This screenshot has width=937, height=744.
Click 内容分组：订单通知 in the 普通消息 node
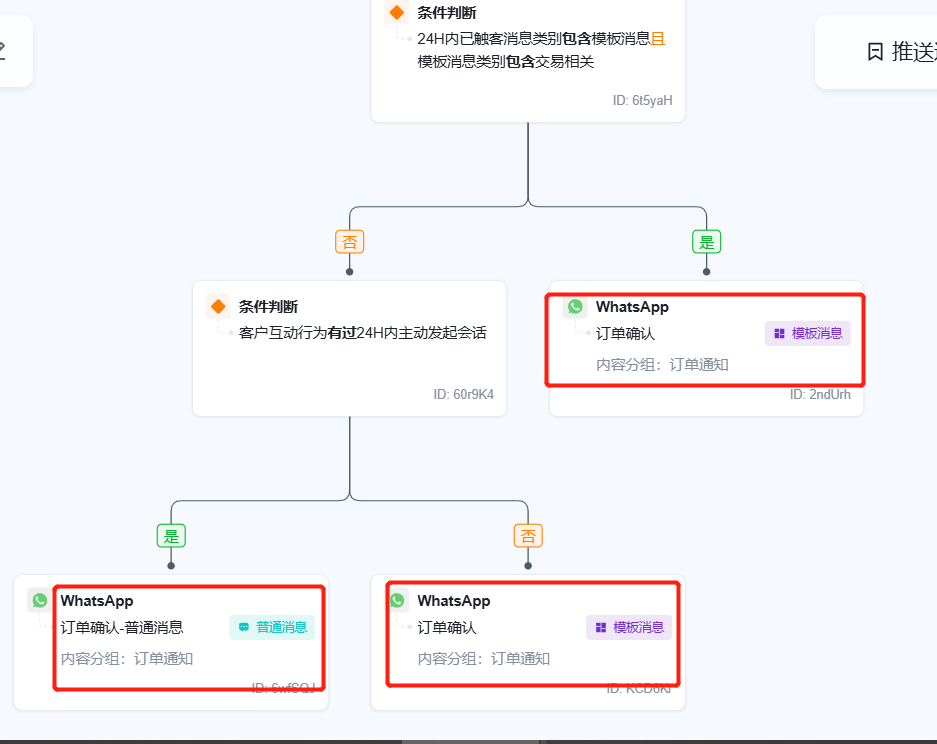pyautogui.click(x=127, y=659)
